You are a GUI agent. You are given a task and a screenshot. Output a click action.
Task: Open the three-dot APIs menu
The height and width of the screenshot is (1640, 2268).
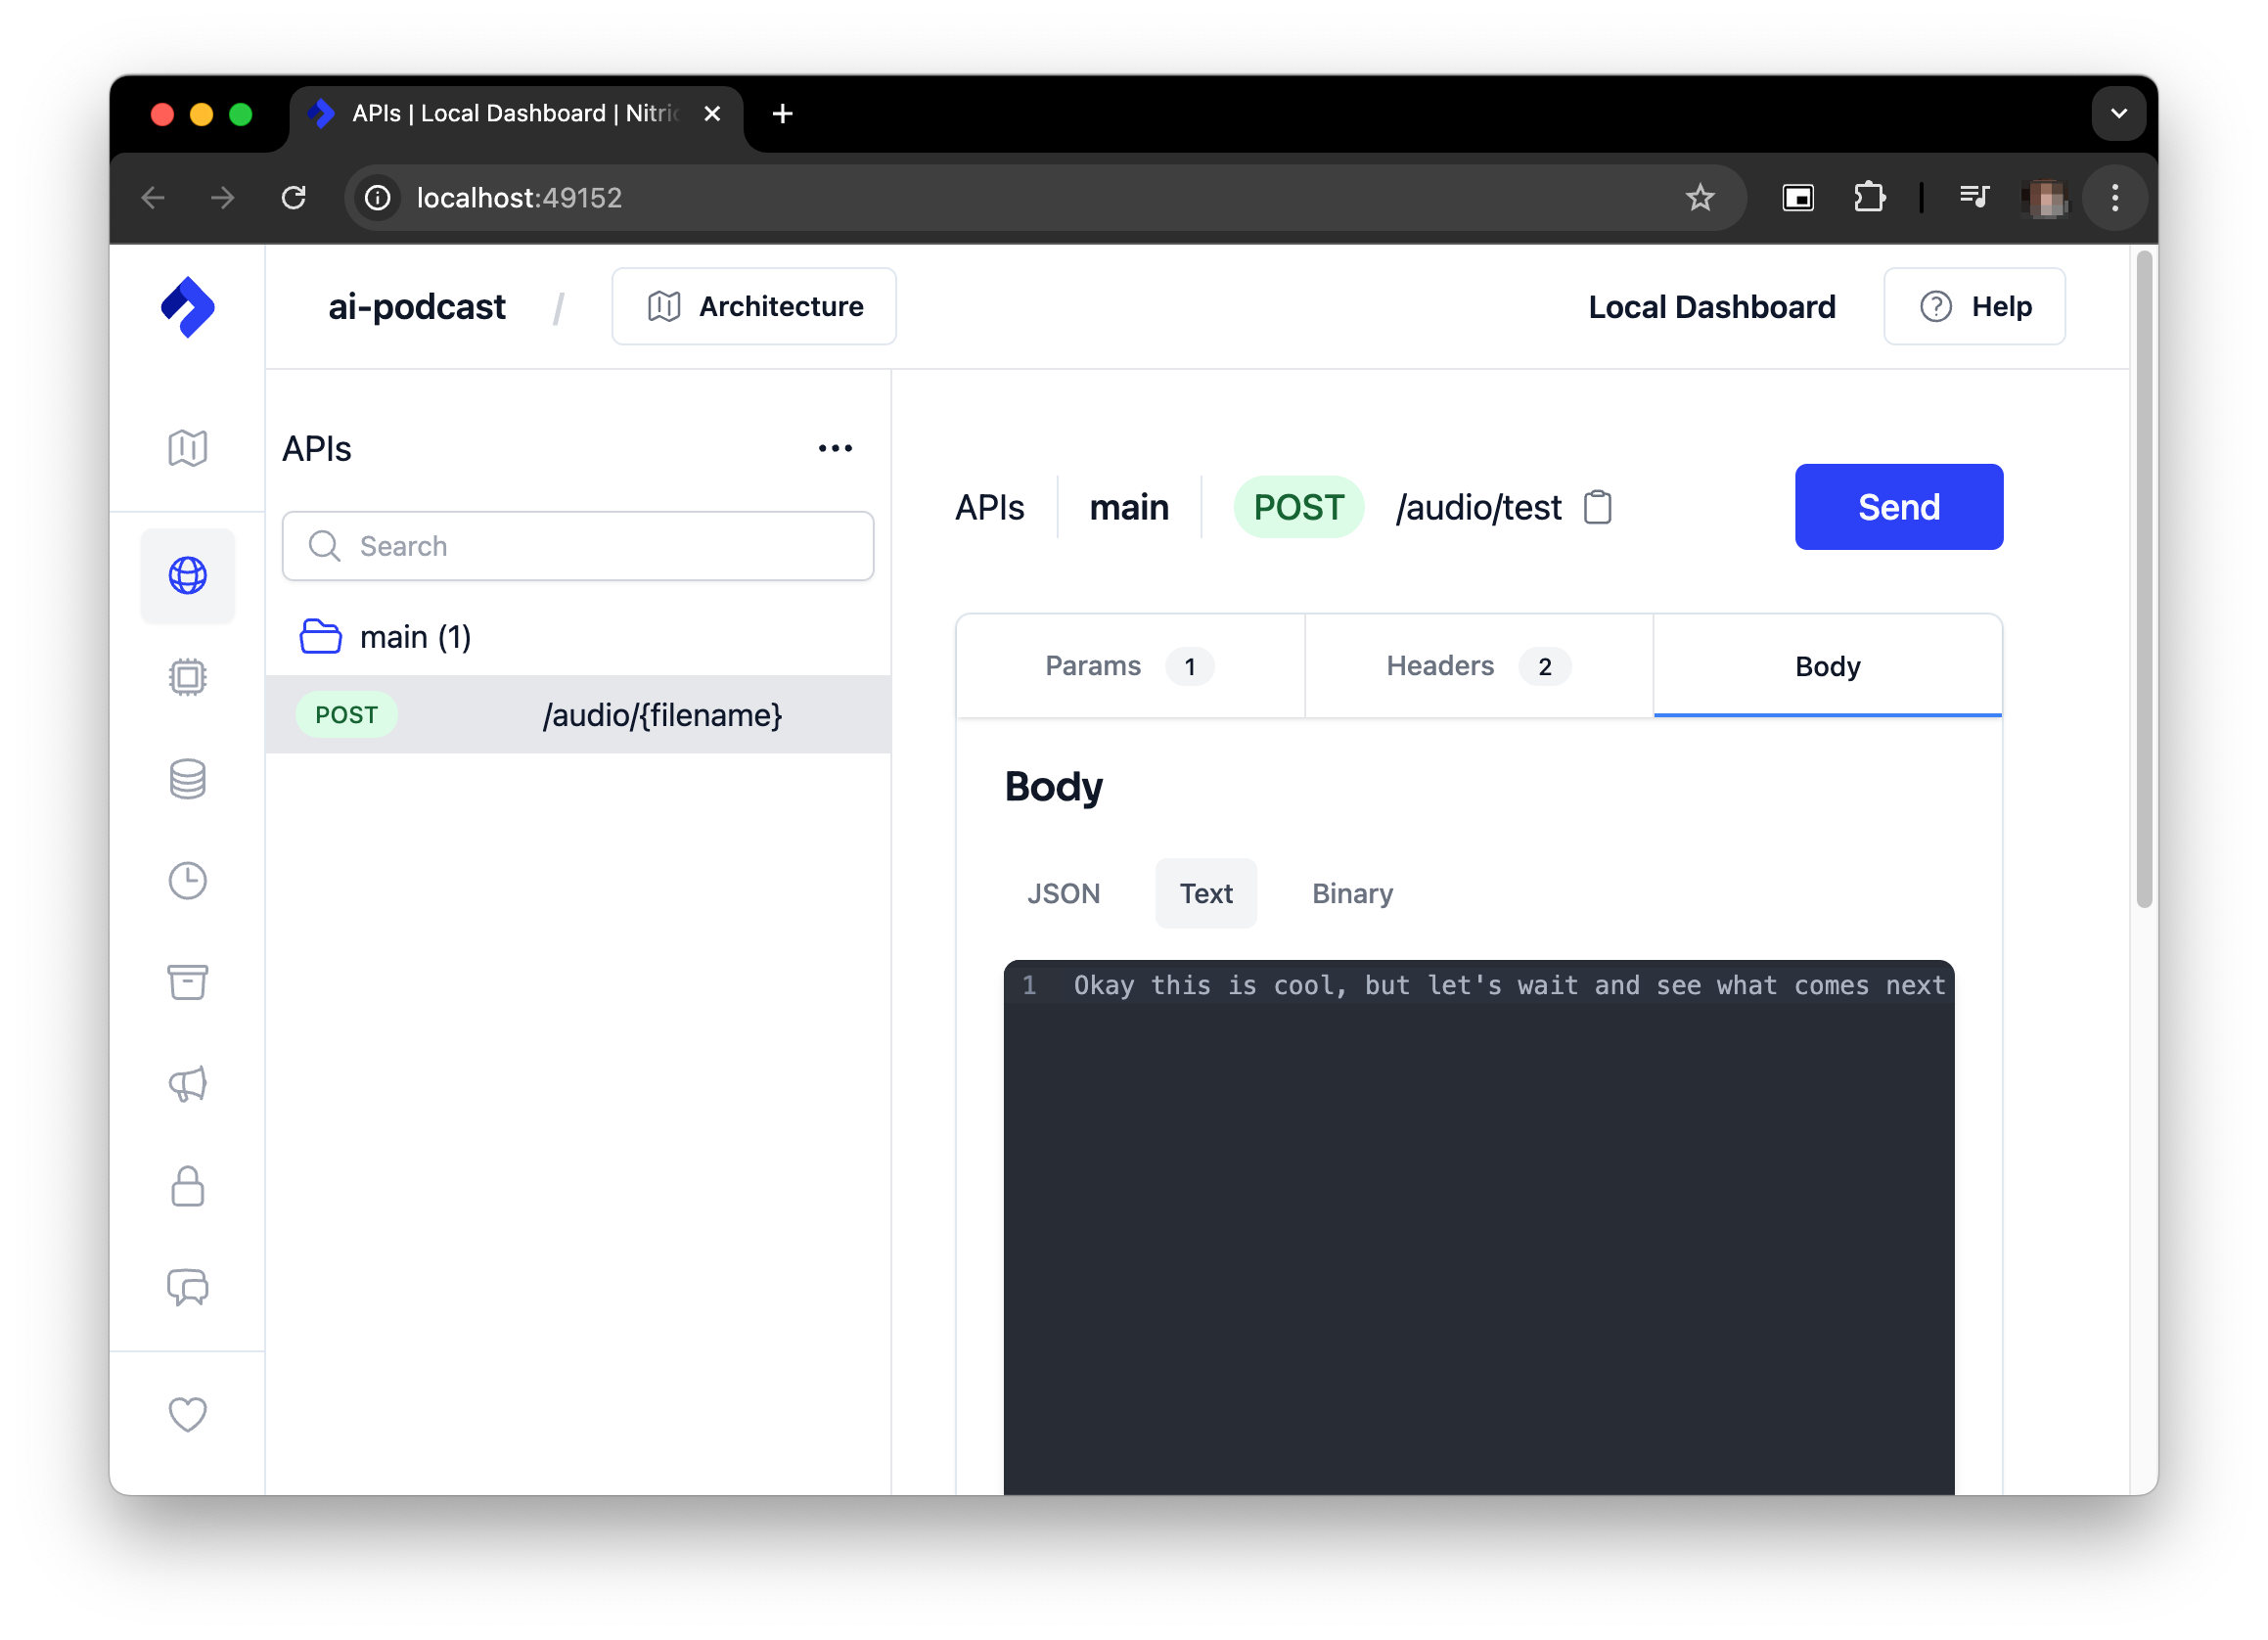(x=835, y=447)
